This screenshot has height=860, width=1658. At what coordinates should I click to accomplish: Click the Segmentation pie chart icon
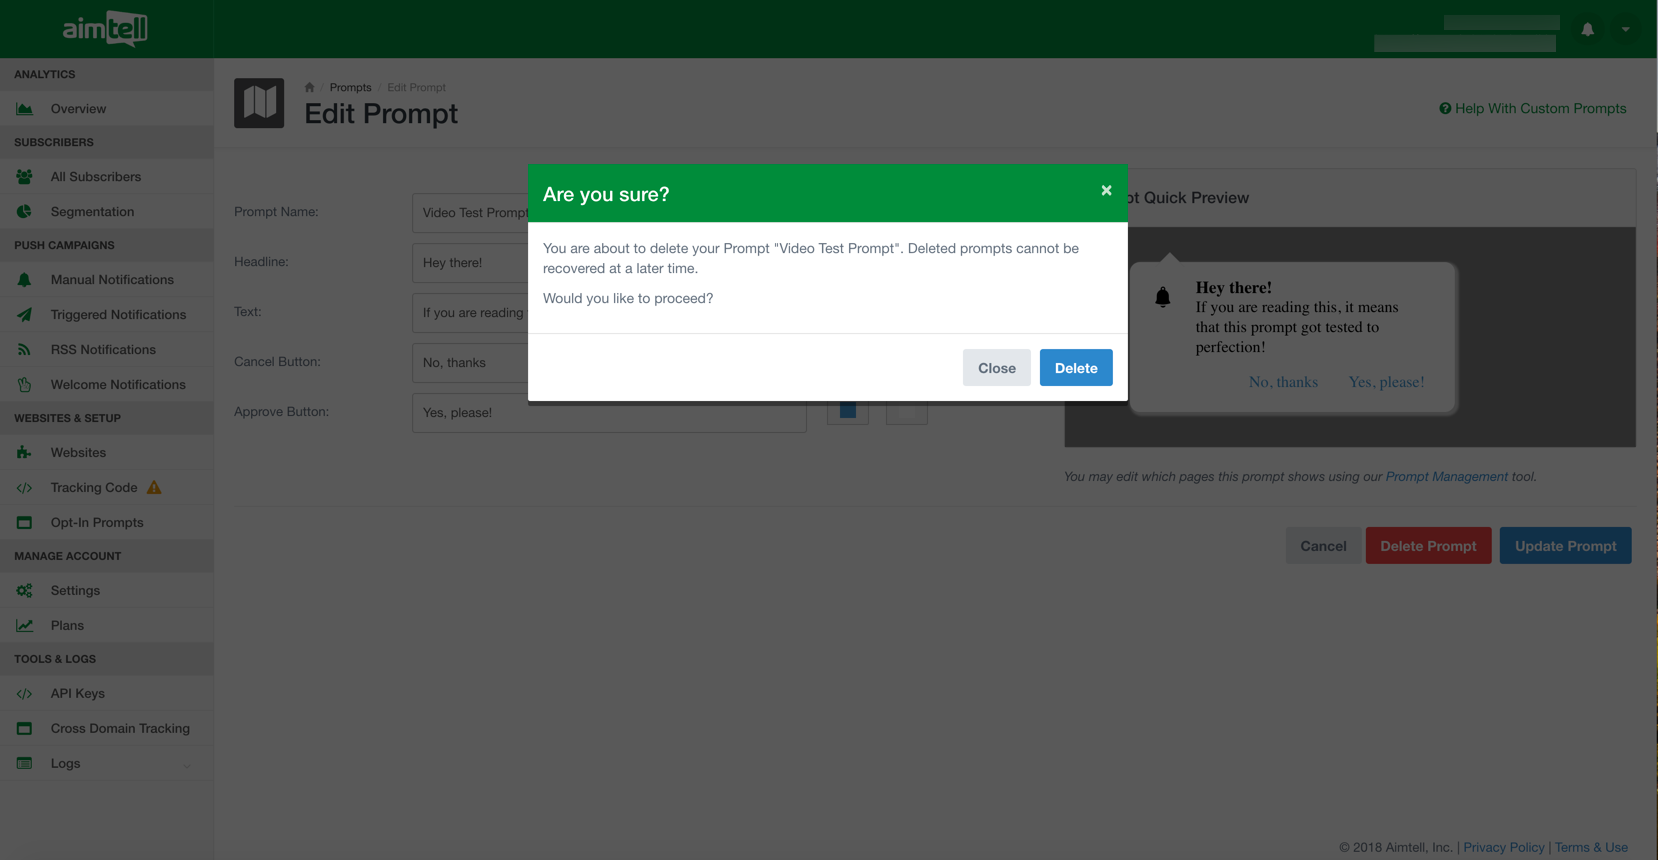pyautogui.click(x=24, y=212)
